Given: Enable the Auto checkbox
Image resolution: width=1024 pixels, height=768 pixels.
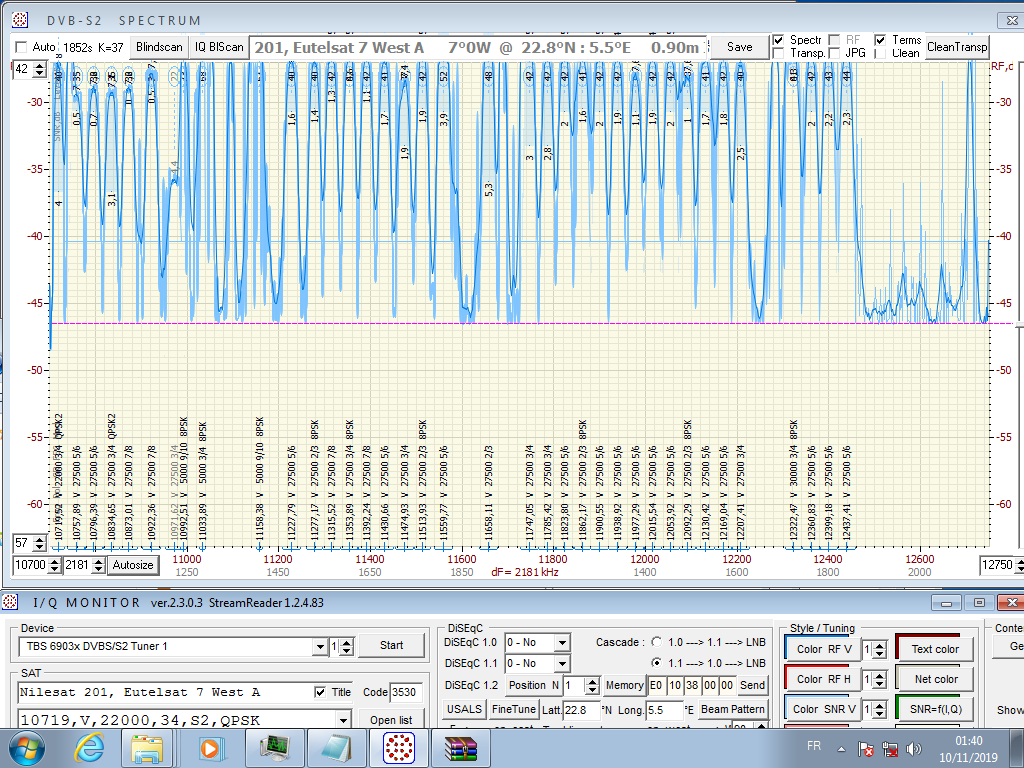Looking at the screenshot, I should (x=21, y=47).
